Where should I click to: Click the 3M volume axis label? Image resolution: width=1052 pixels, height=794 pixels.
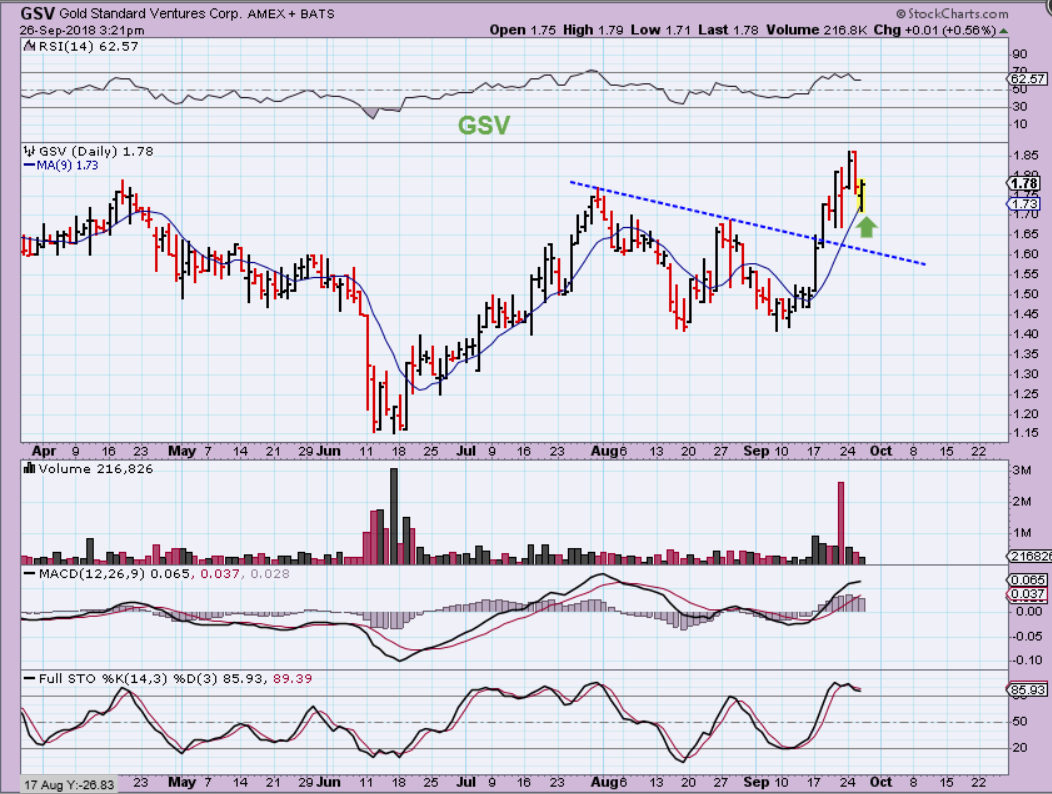tap(1022, 470)
